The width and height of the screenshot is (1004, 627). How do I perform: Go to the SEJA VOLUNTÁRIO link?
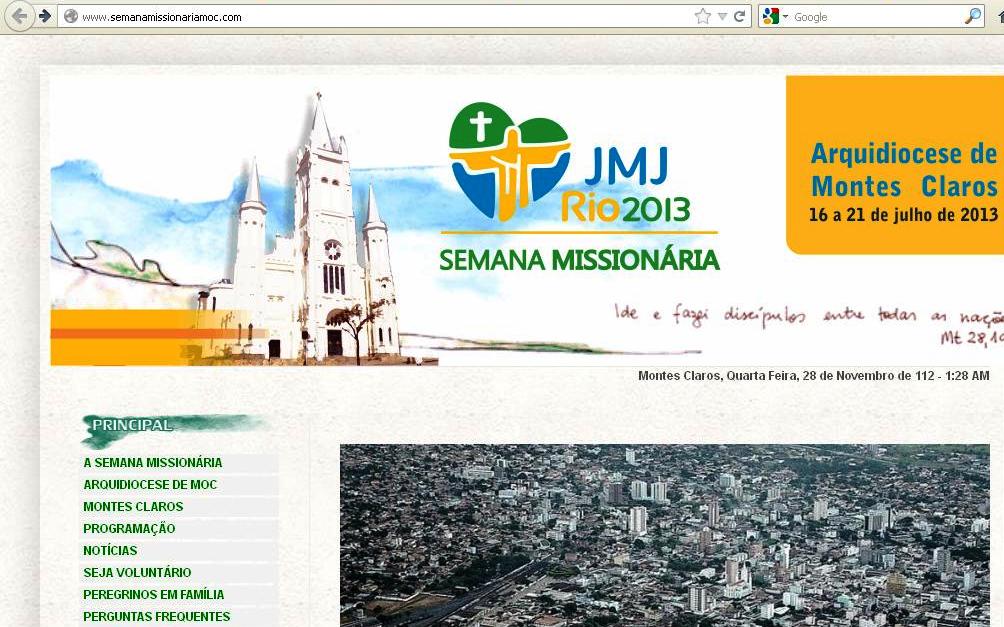[137, 572]
